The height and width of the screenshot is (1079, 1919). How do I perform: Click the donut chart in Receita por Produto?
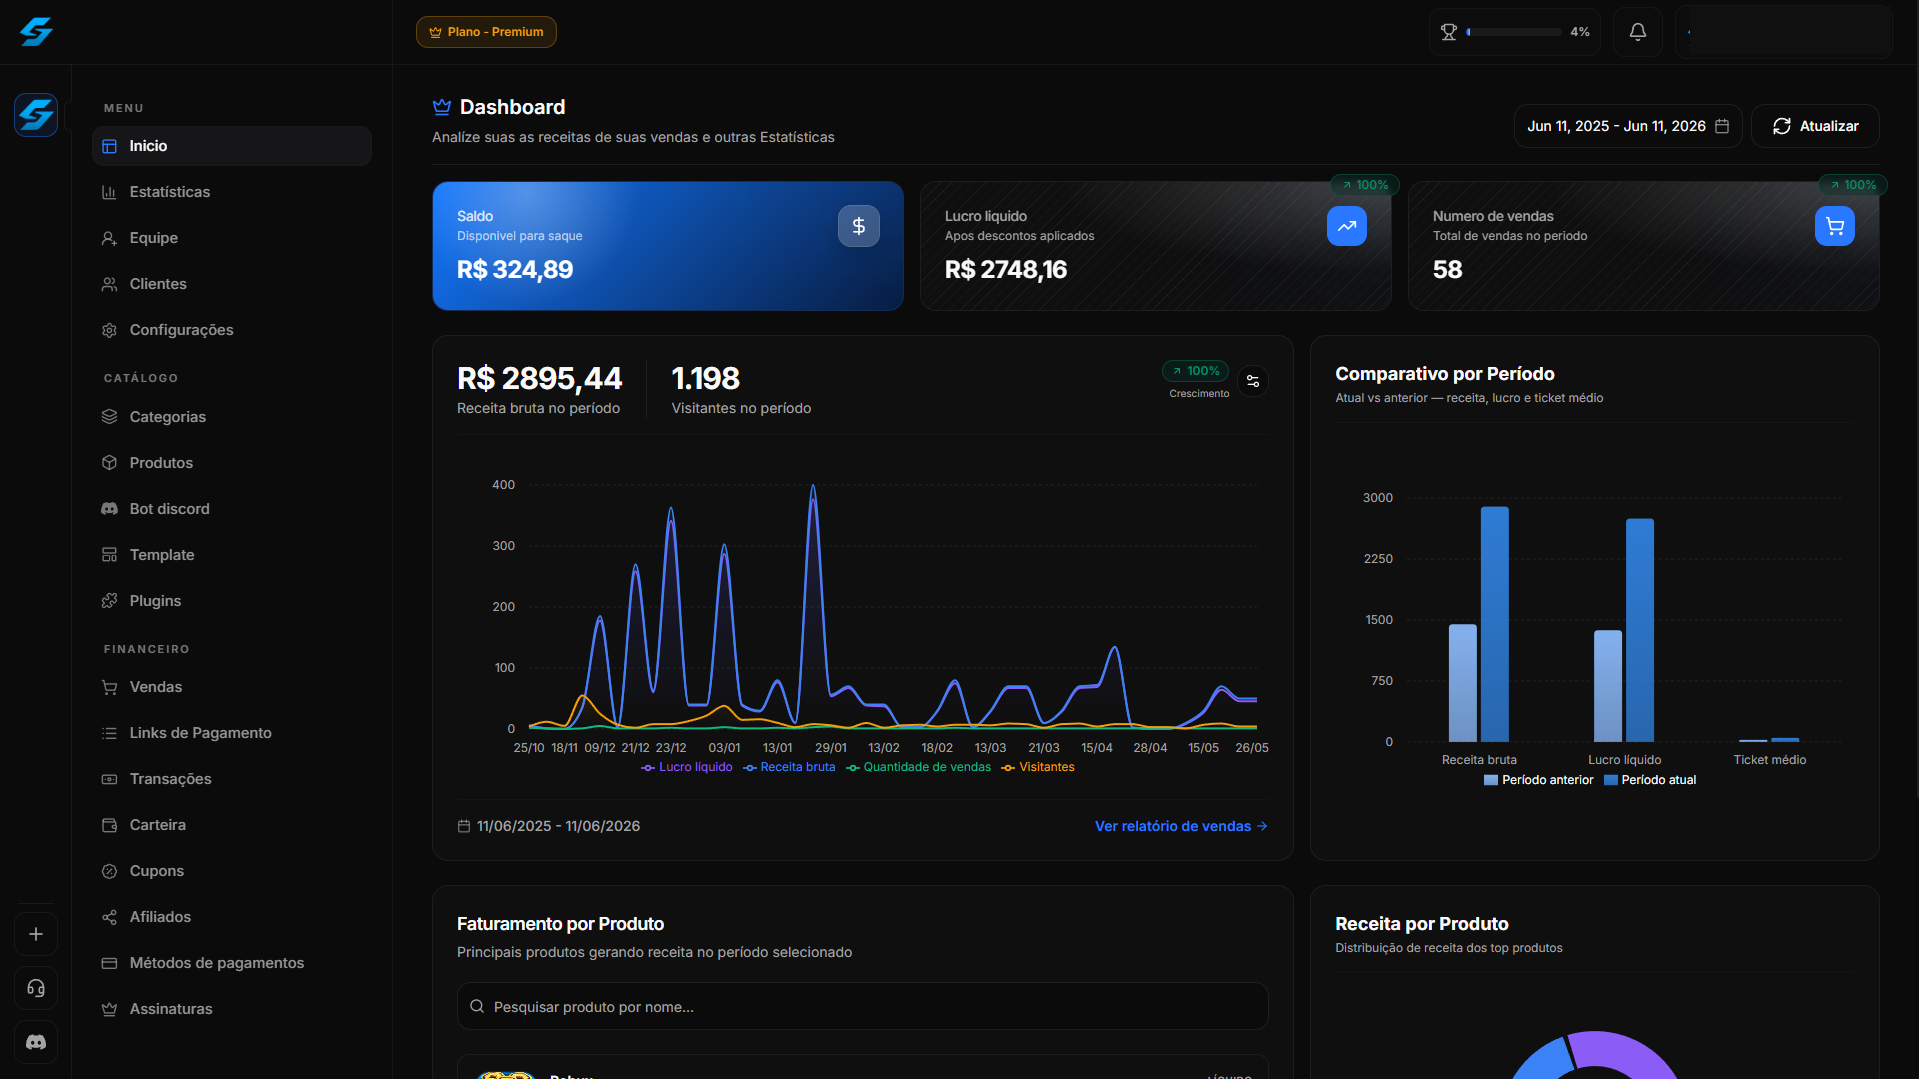1594,1056
